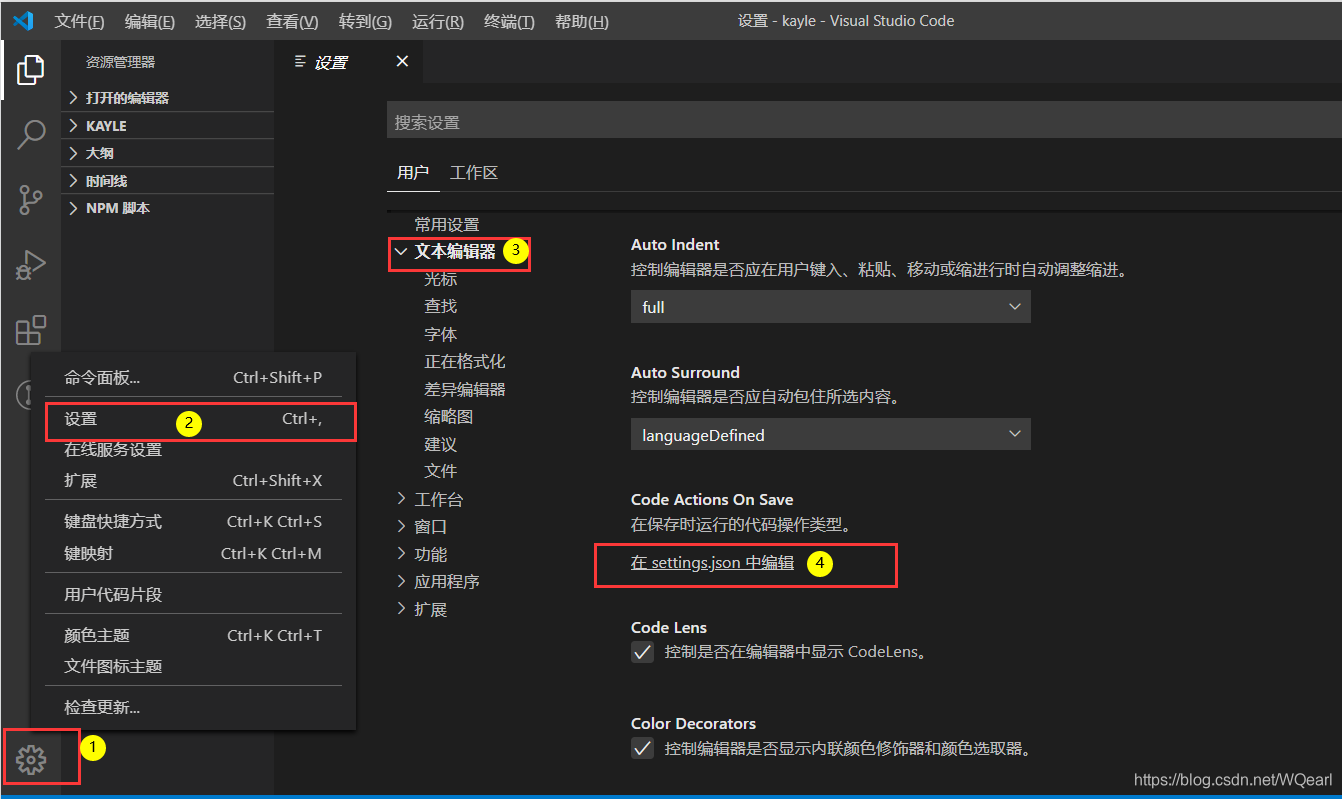Select 常用设置 in the settings tree
1342x799 pixels.
[447, 225]
